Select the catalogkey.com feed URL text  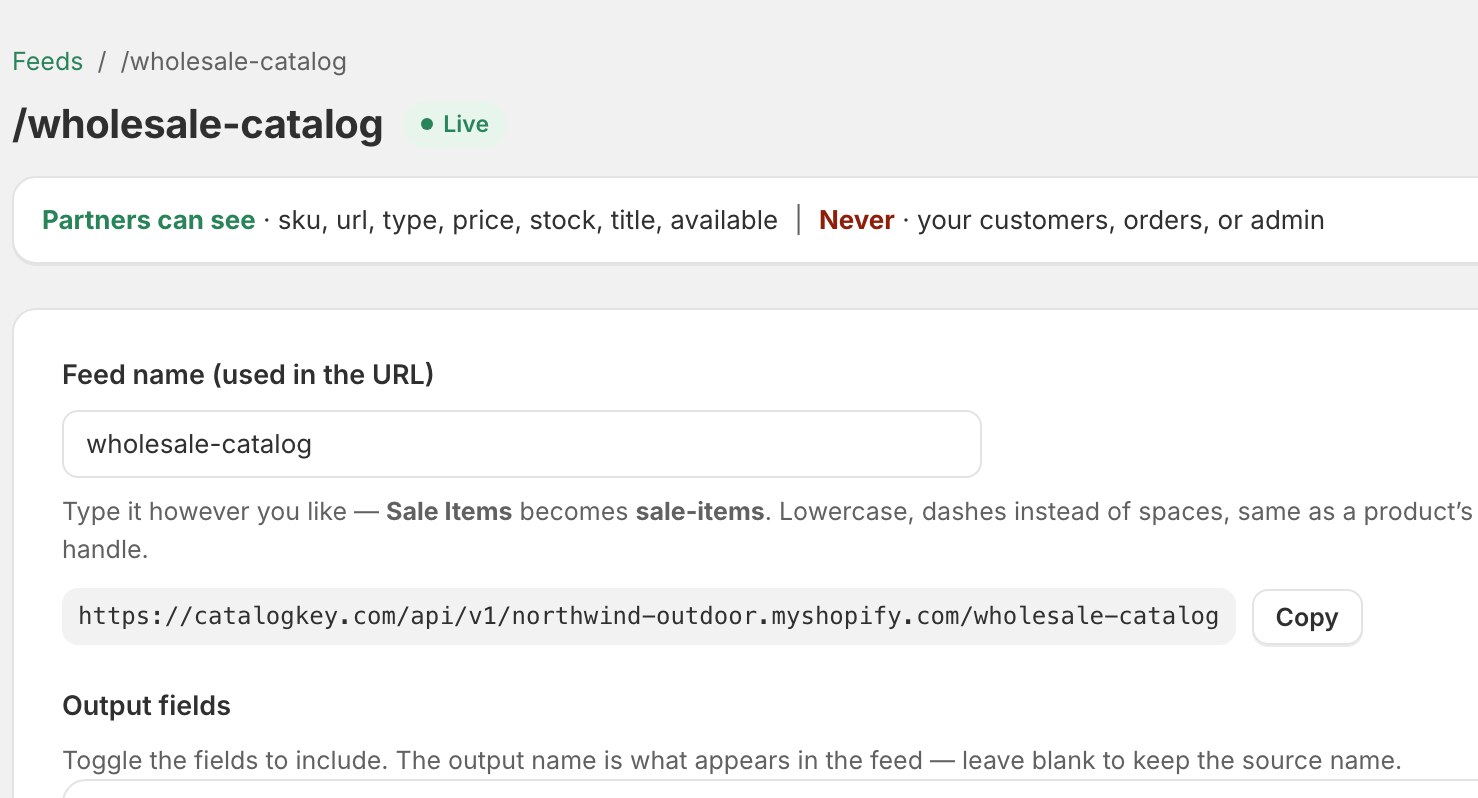tap(648, 616)
